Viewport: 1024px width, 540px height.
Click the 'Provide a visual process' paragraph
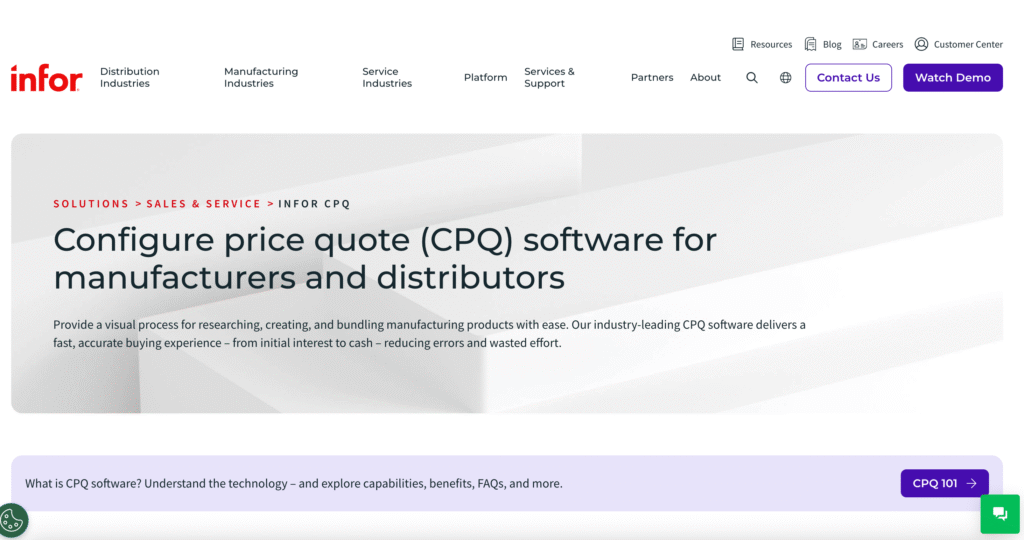(429, 334)
